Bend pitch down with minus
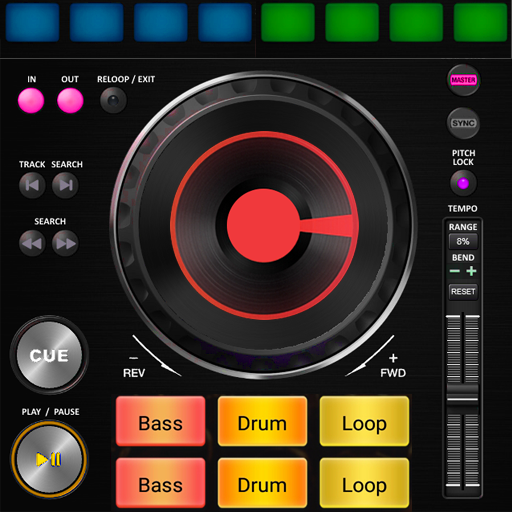Image resolution: width=512 pixels, height=512 pixels. click(455, 271)
